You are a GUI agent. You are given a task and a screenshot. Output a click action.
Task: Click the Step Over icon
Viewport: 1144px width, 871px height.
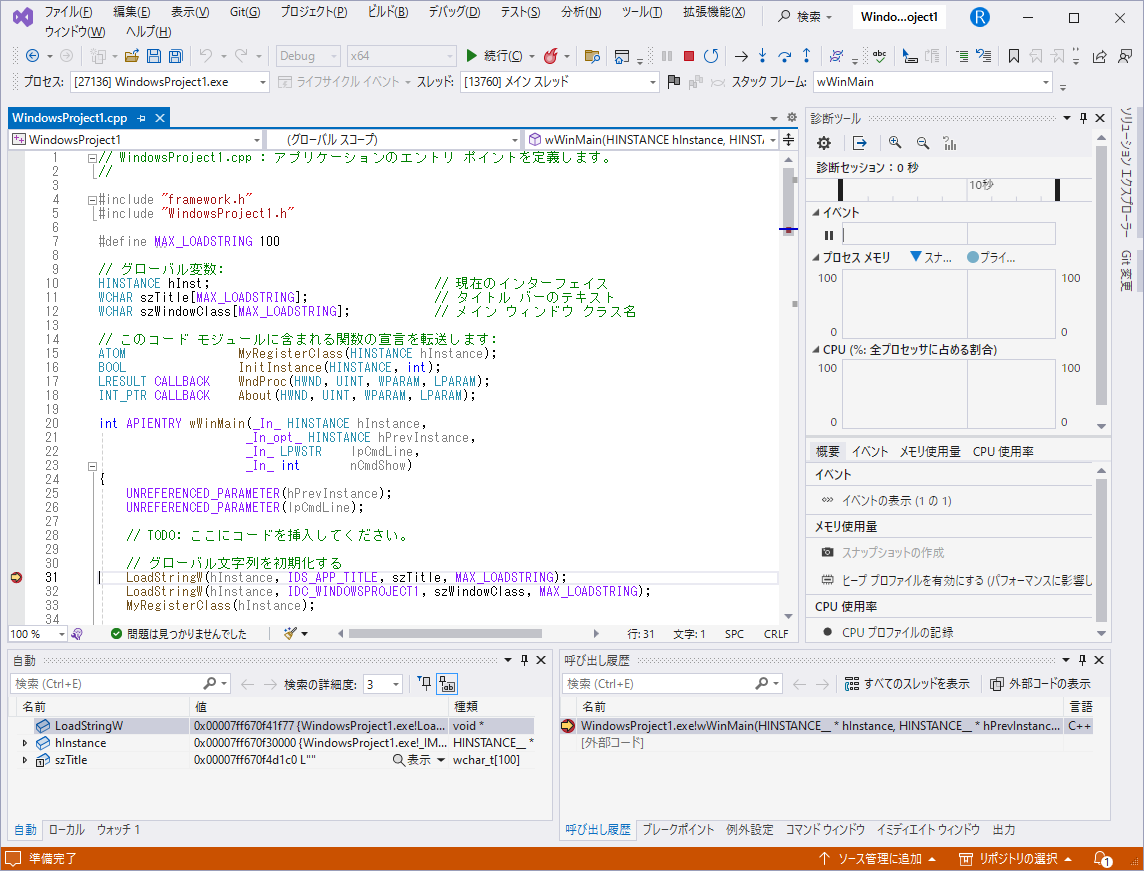(x=785, y=55)
